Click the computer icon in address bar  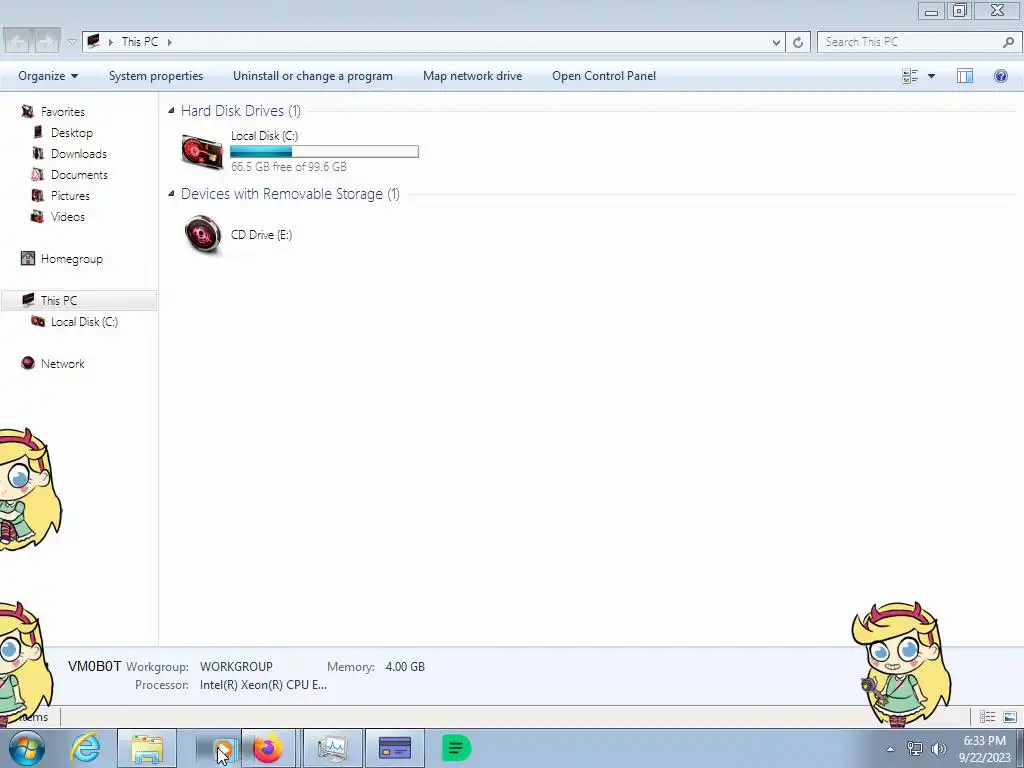[94, 42]
